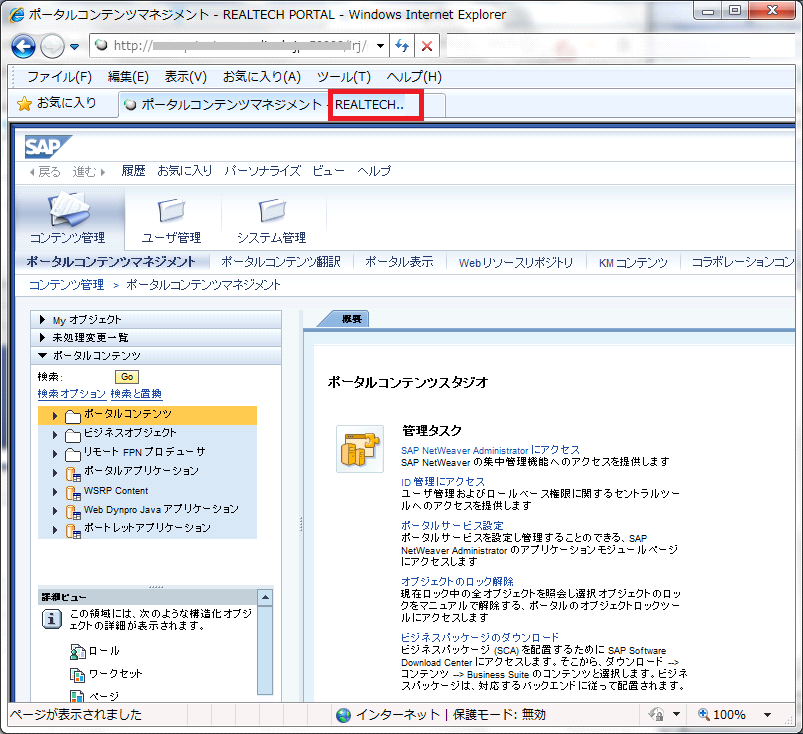Click the Refresh page icon

[402, 46]
